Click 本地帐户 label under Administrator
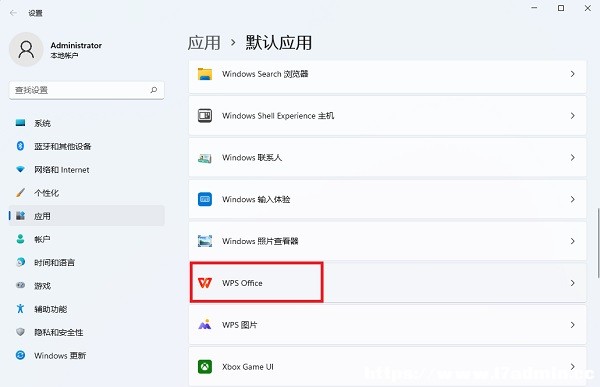Screen dimensions: 600x387 [x=64, y=56]
